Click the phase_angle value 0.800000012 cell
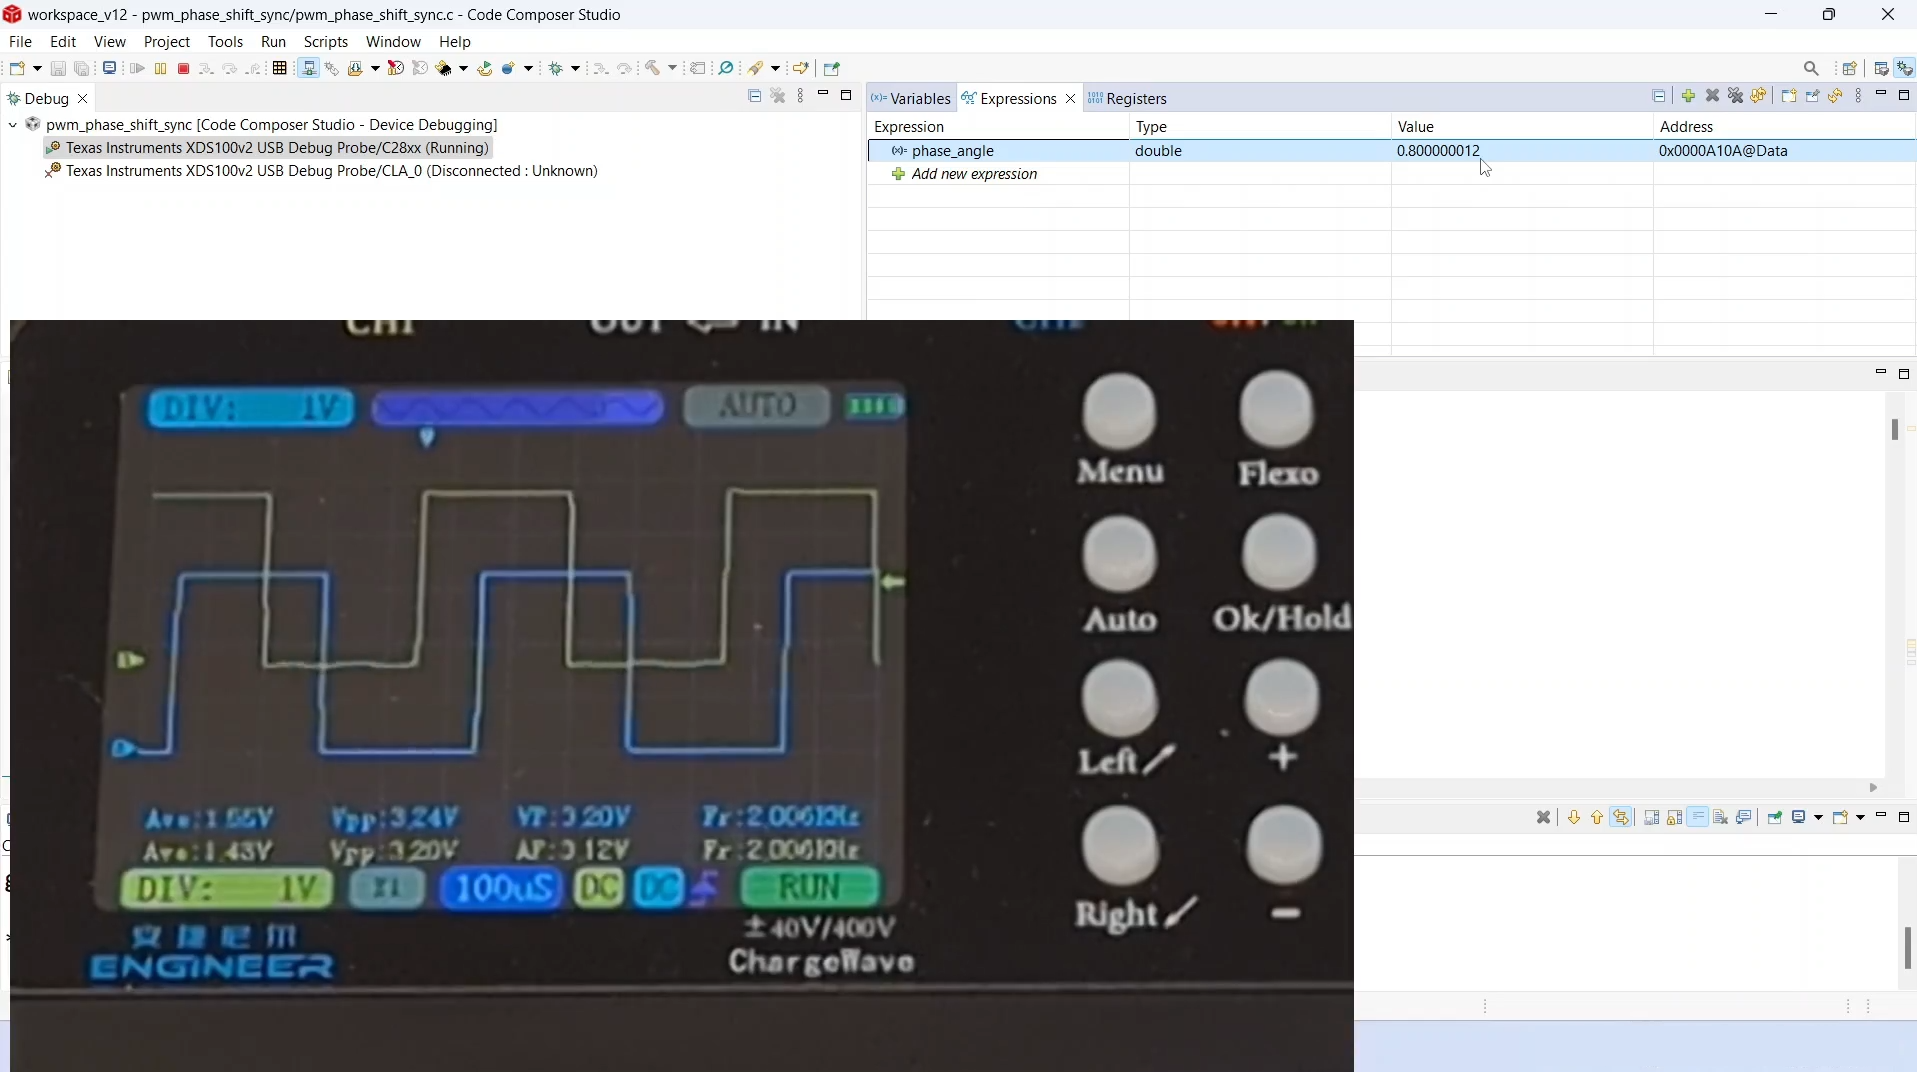Viewport: 1917px width, 1072px height. click(1438, 151)
